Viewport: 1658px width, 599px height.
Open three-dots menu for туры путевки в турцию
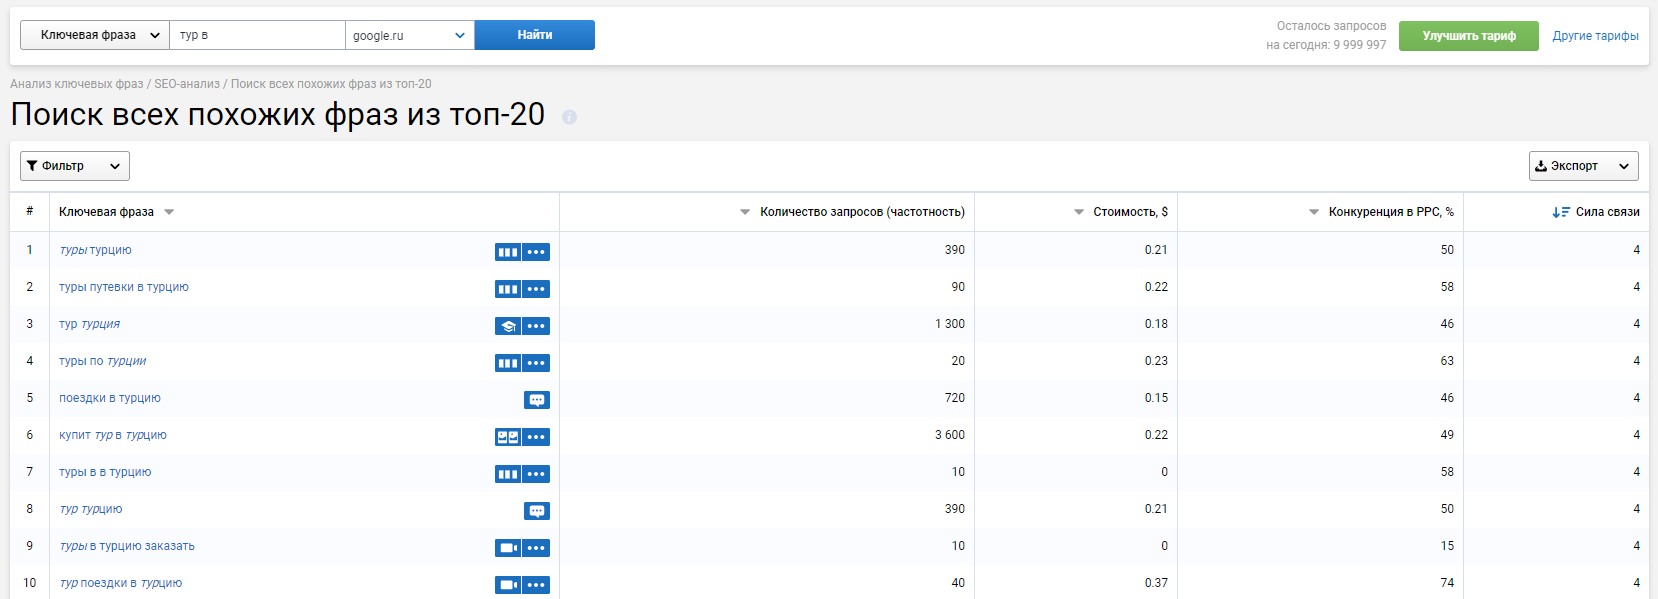click(536, 289)
